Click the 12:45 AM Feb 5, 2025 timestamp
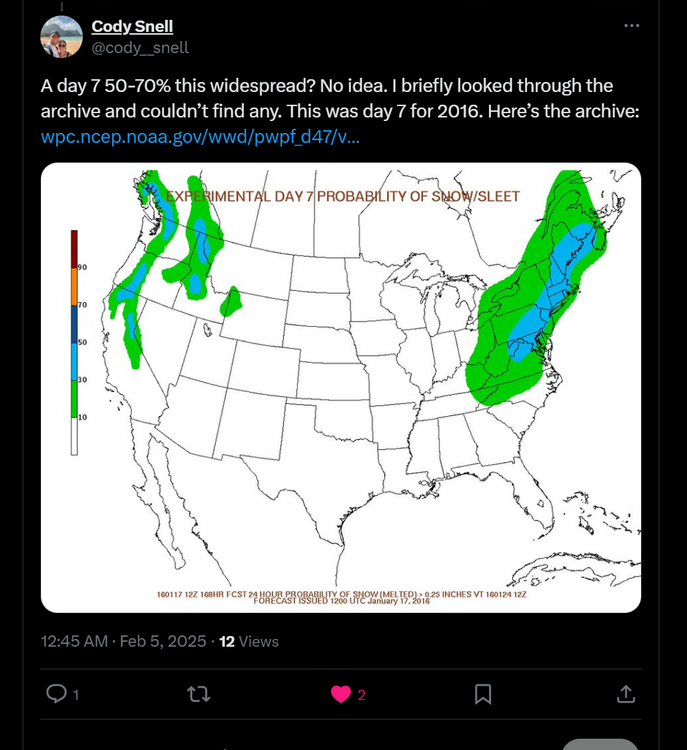 coord(123,641)
